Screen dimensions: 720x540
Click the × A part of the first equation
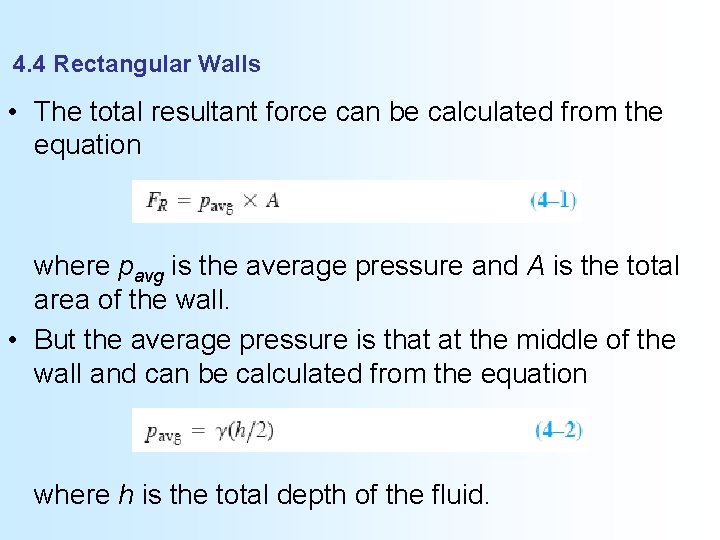tap(261, 201)
